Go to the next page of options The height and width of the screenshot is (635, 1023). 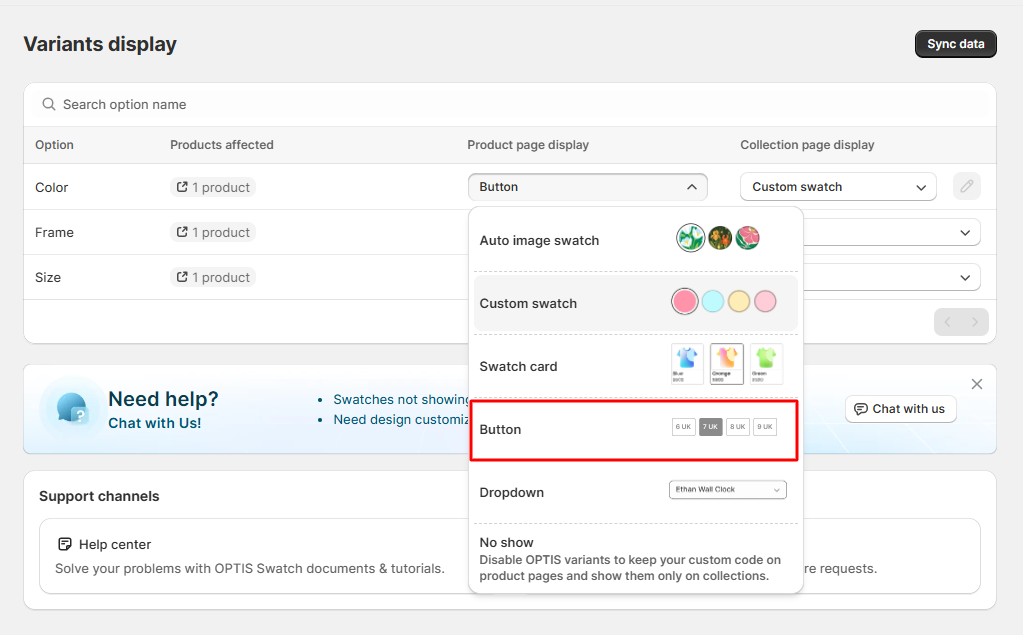(975, 322)
